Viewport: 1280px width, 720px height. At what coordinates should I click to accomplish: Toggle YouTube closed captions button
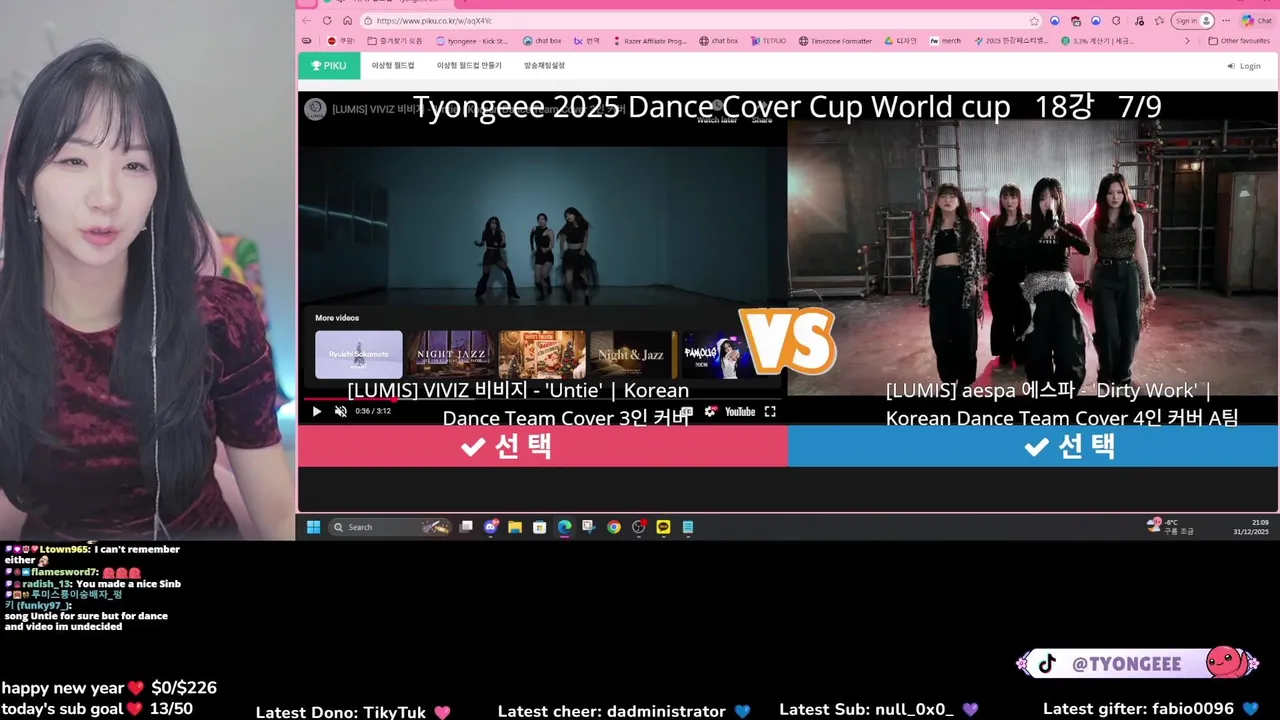click(x=687, y=411)
